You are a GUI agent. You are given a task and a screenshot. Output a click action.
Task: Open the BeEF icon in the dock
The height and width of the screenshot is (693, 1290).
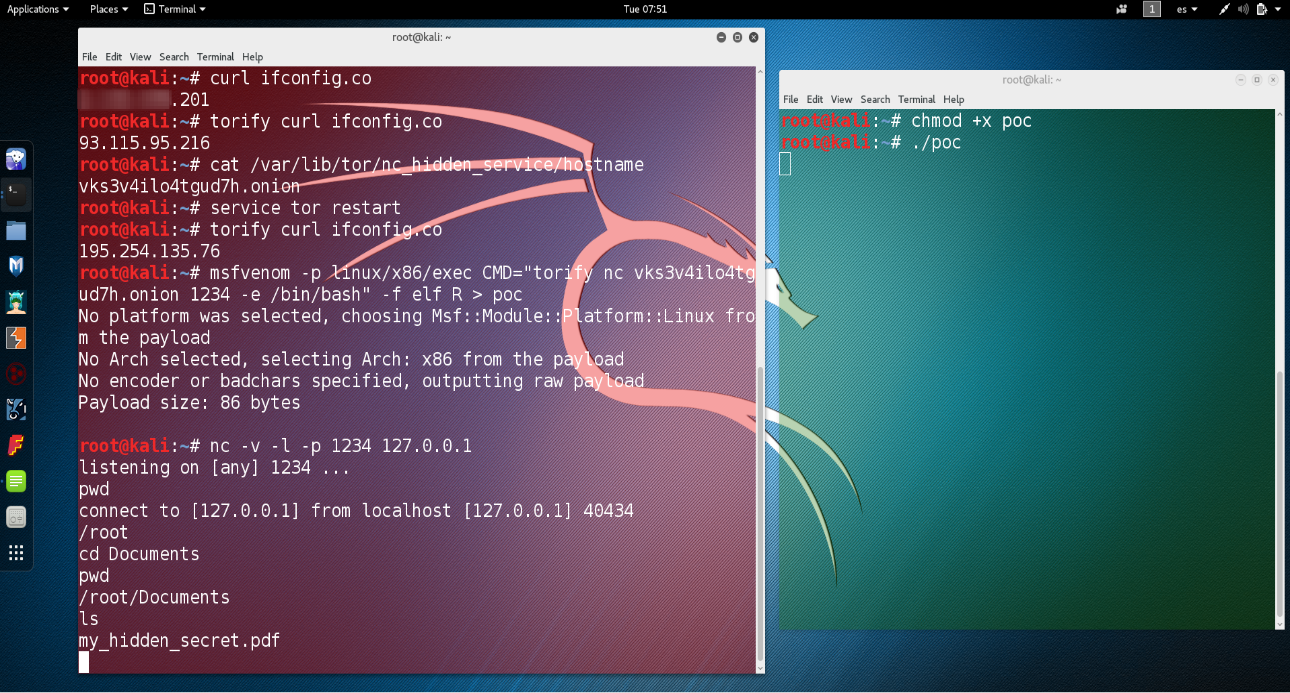point(16,409)
